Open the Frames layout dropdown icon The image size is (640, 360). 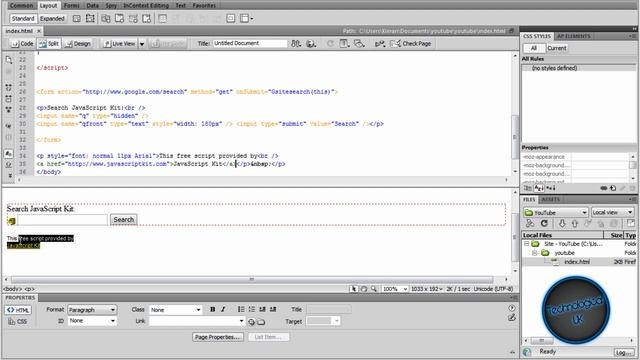(x=246, y=18)
